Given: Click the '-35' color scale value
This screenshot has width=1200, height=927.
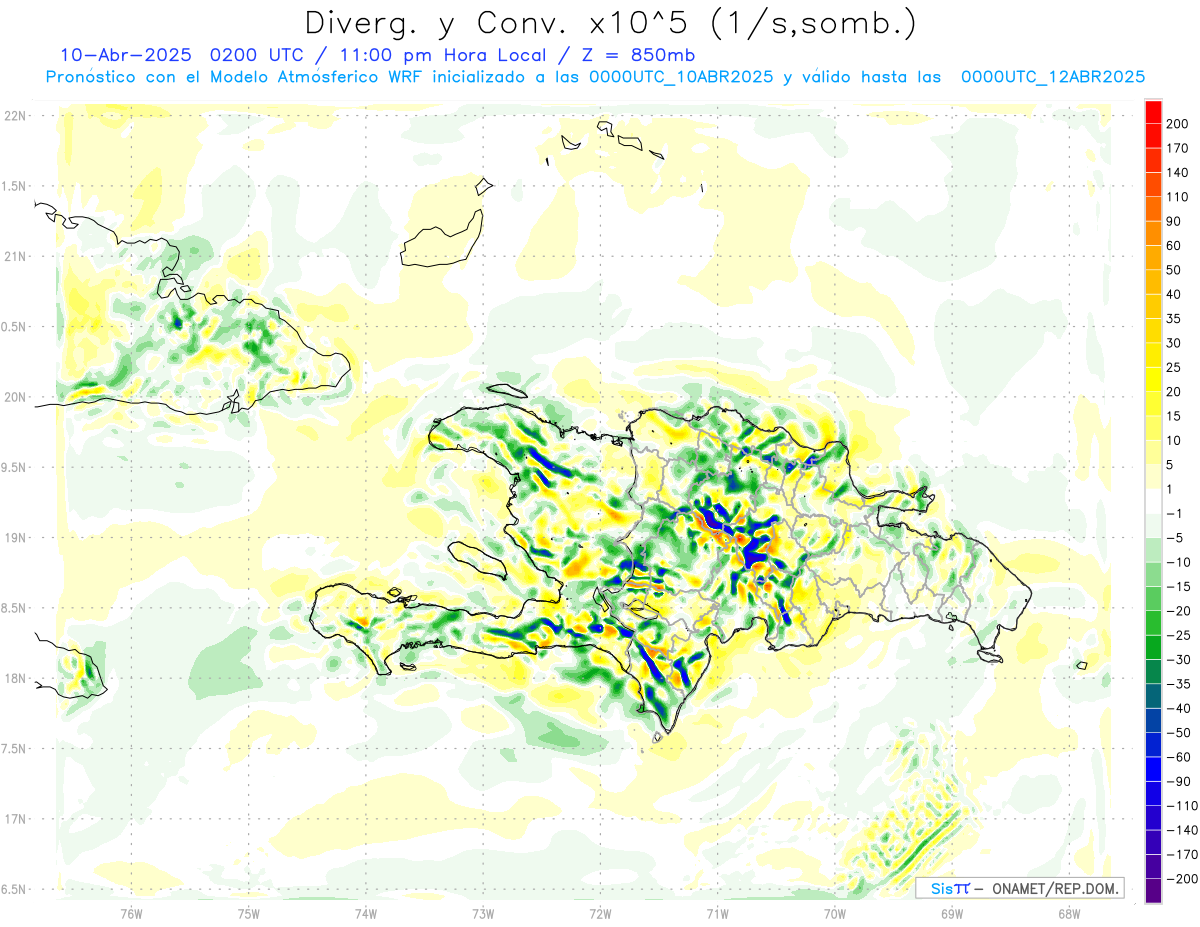Looking at the screenshot, I should [x=1181, y=685].
